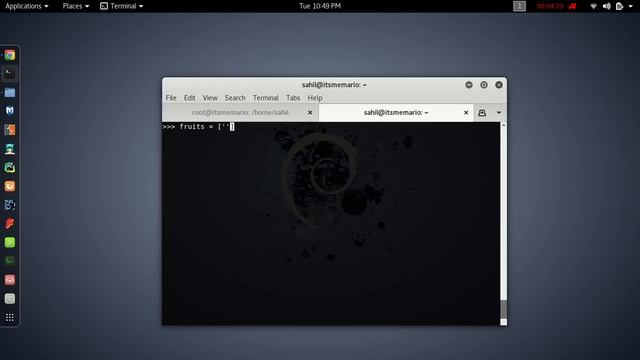Maximize the terminal window
Viewport: 640px width, 360px height.
click(484, 85)
